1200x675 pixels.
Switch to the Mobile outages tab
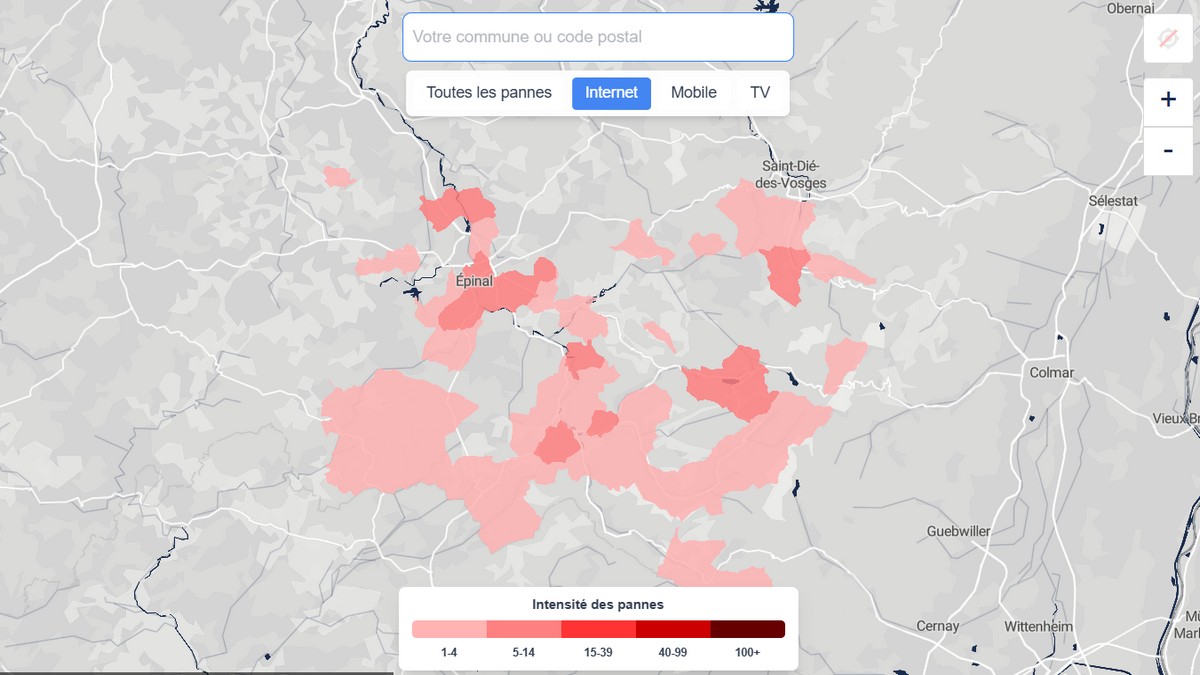[694, 93]
